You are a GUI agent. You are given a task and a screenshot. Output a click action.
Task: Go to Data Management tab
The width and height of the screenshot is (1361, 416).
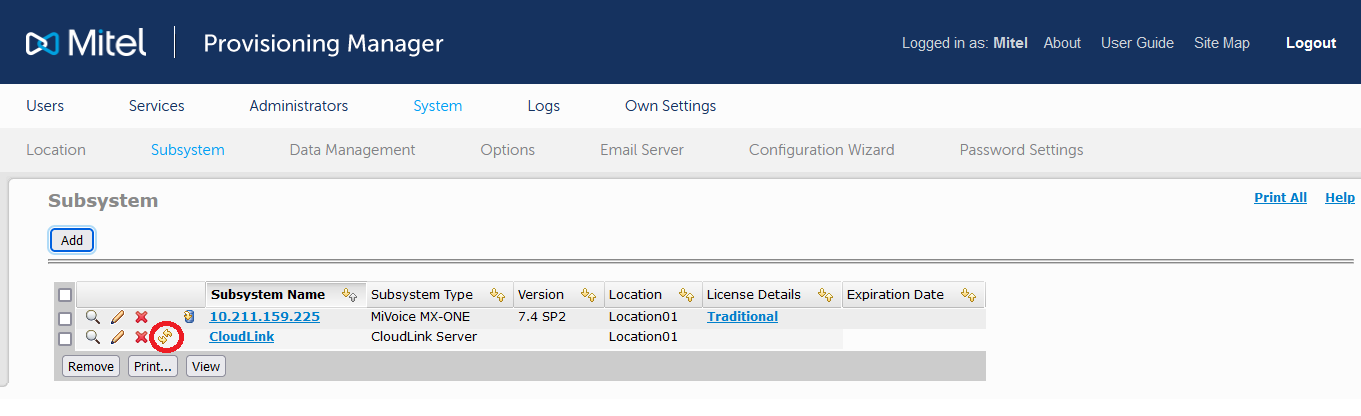(x=352, y=150)
